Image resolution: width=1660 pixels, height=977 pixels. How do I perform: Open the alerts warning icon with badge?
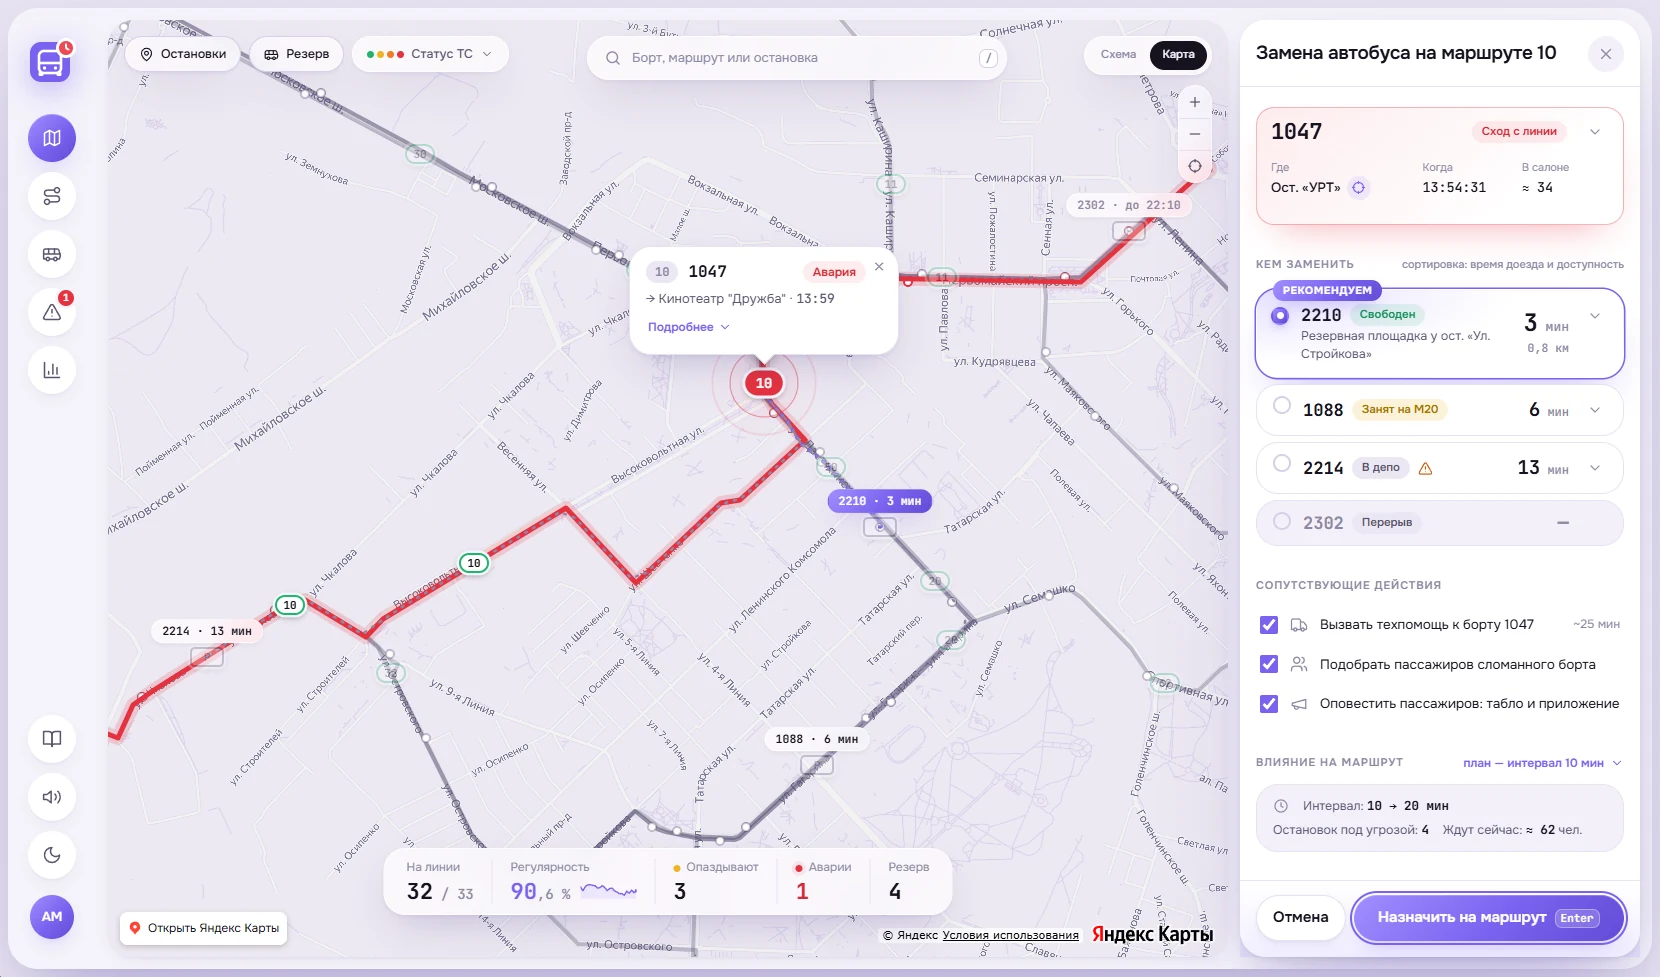(52, 312)
